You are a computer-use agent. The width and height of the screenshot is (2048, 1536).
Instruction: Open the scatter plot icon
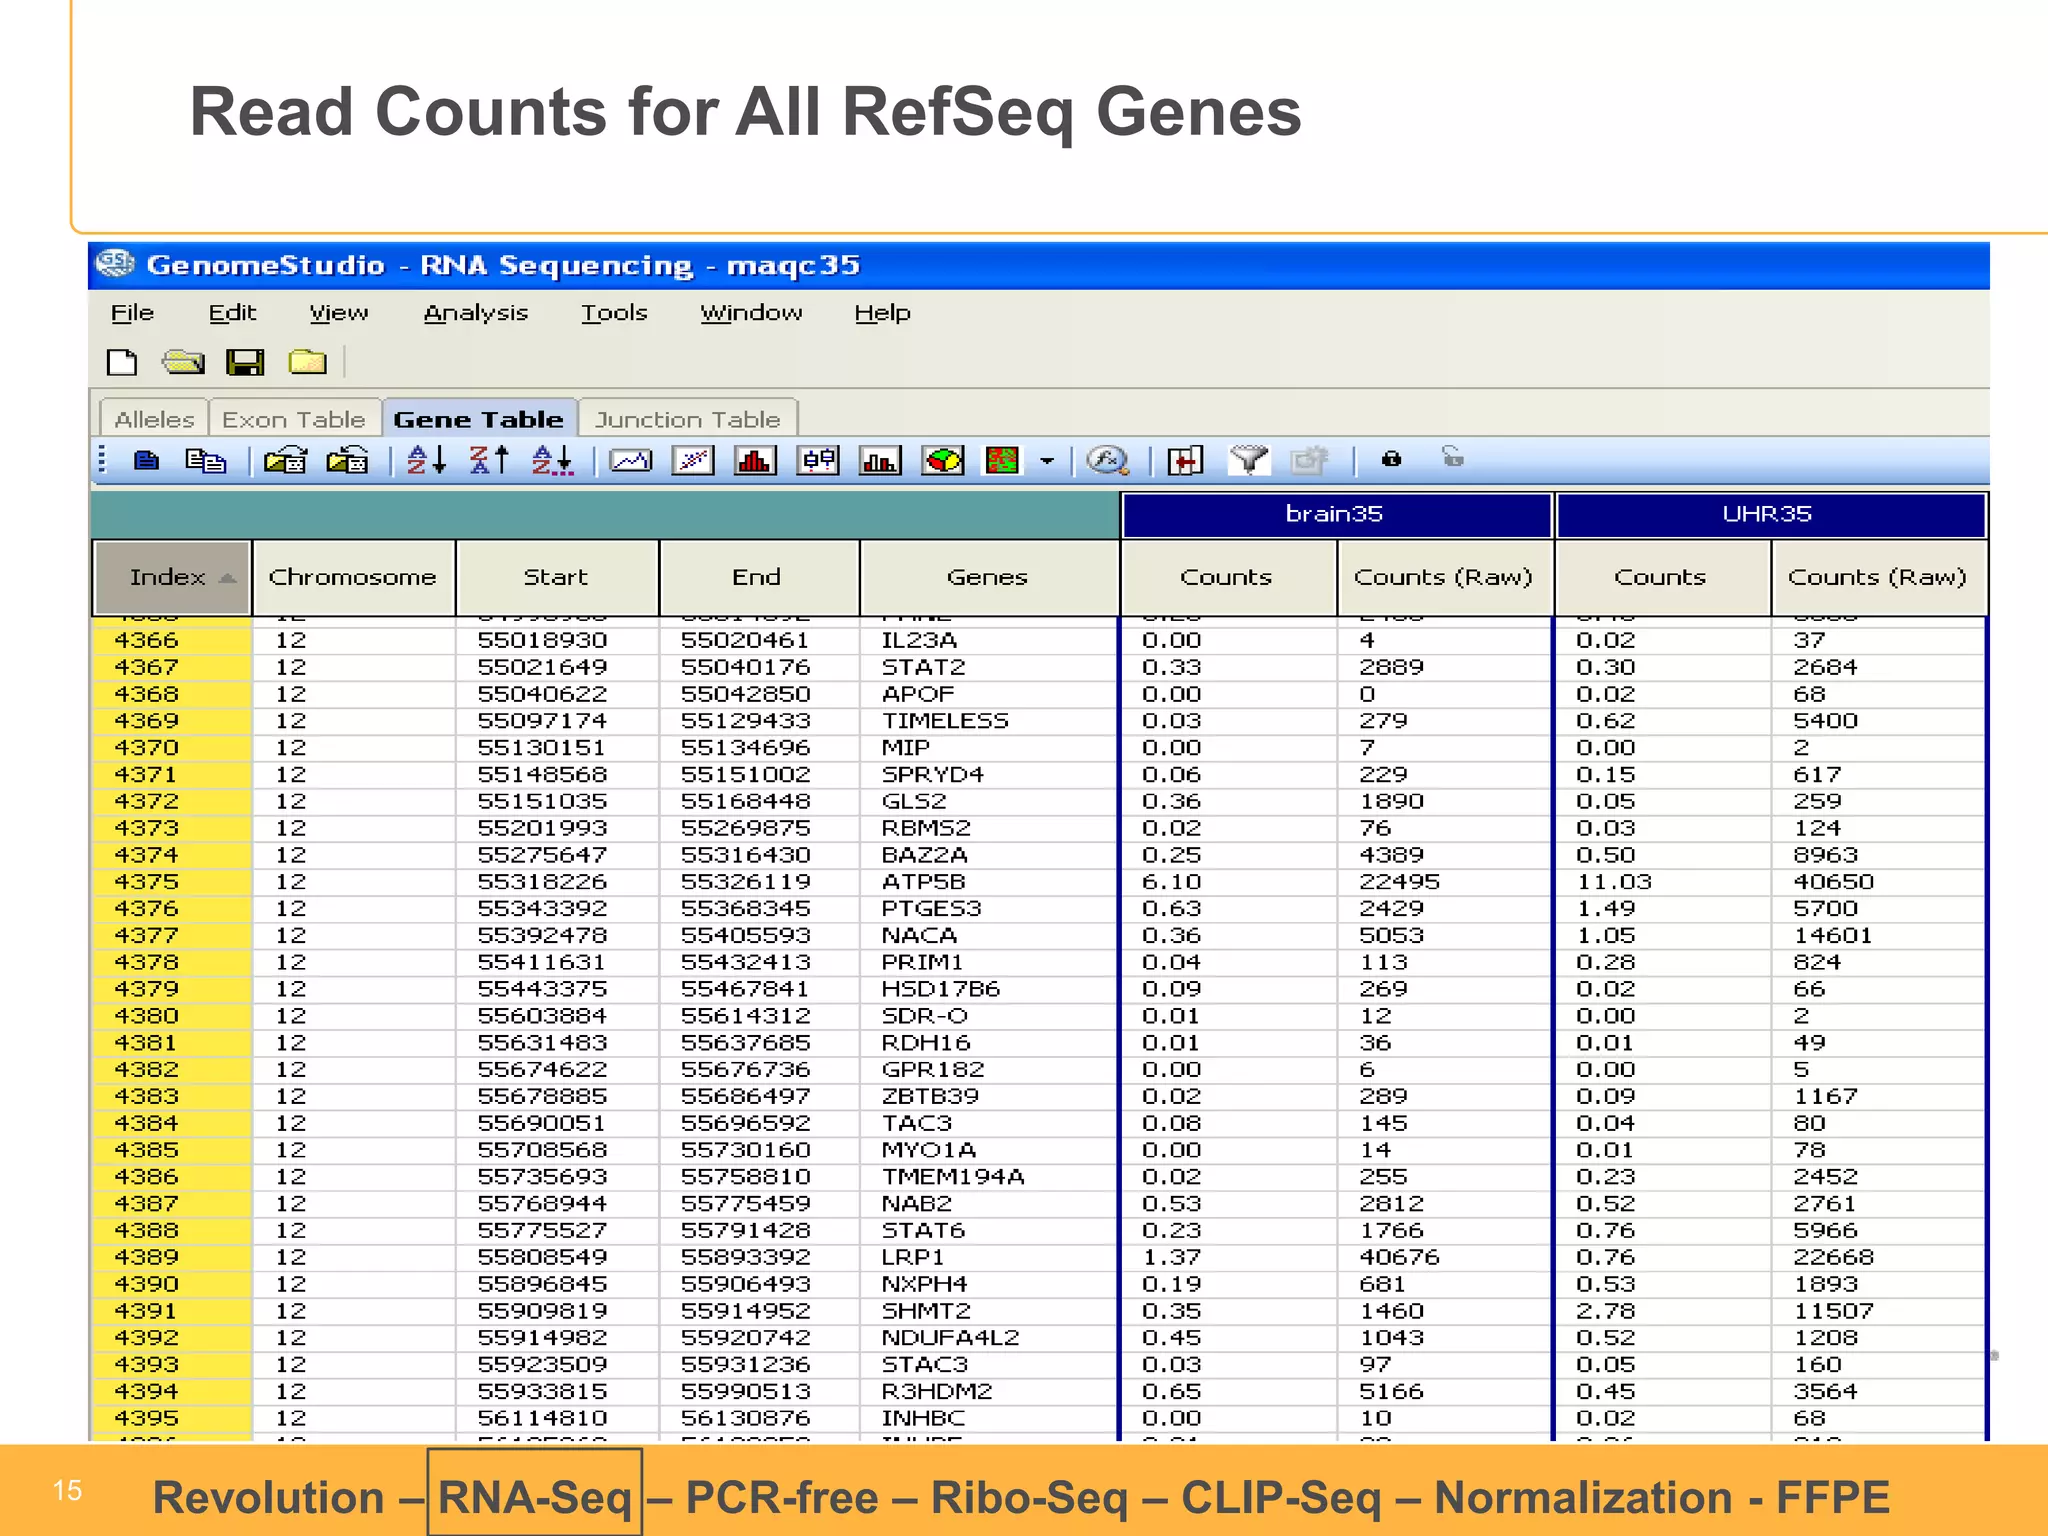693,460
